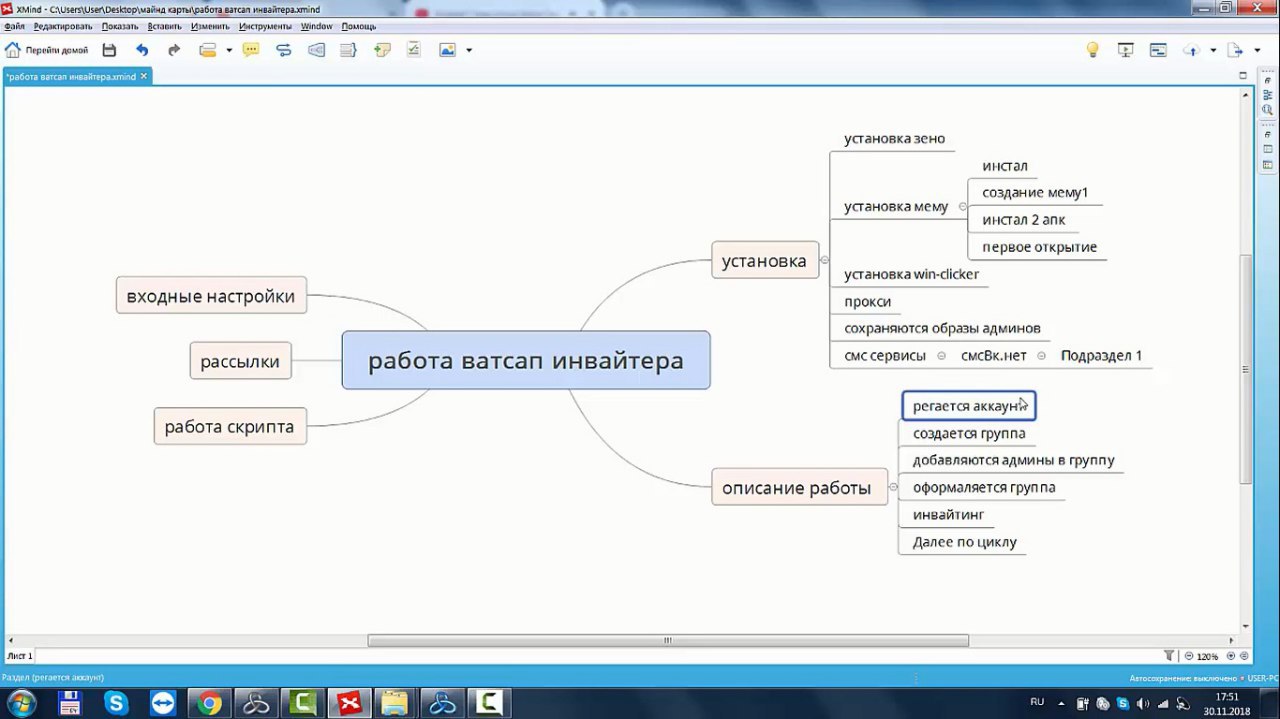The image size is (1280, 719).
Task: Expand the insert image dropdown arrow
Action: [x=468, y=50]
